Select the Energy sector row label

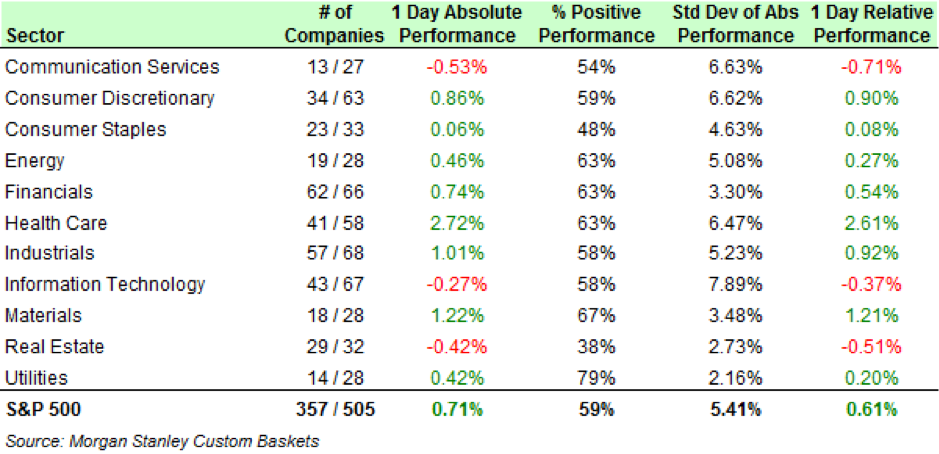click(34, 160)
